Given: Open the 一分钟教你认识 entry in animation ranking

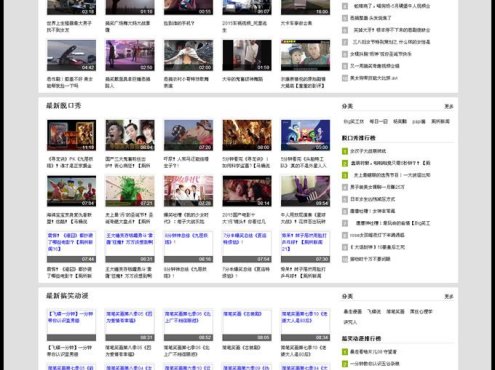Looking at the screenshot, I should [375, 364].
